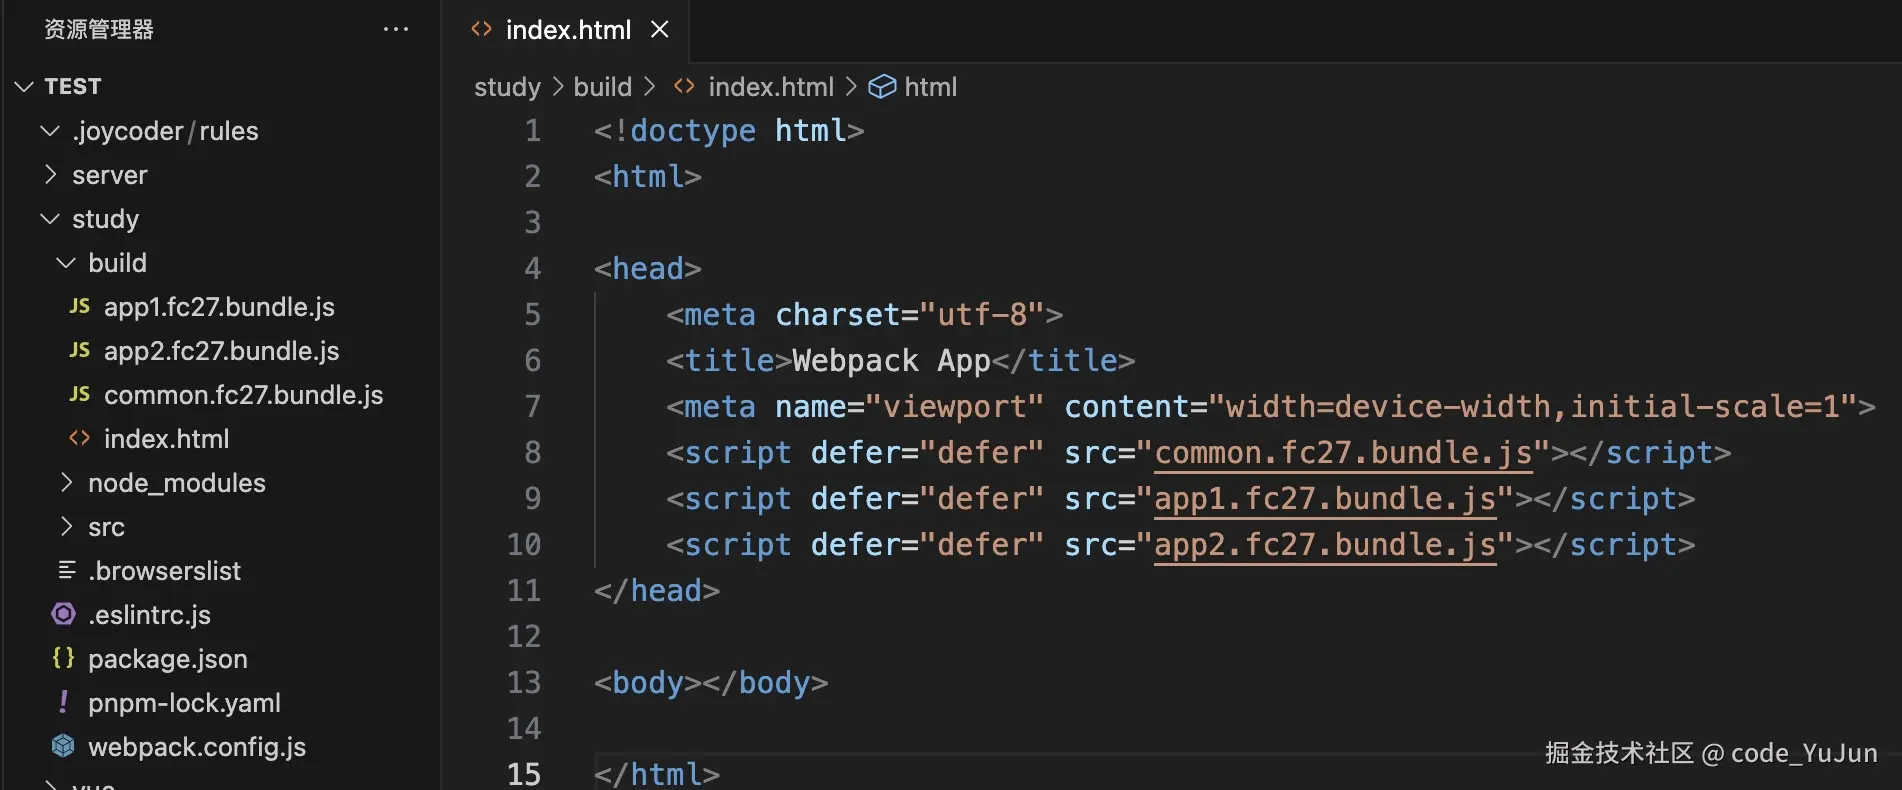Viewport: 1902px width, 790px height.
Task: Open explorer panel more actions menu
Action: [396, 29]
